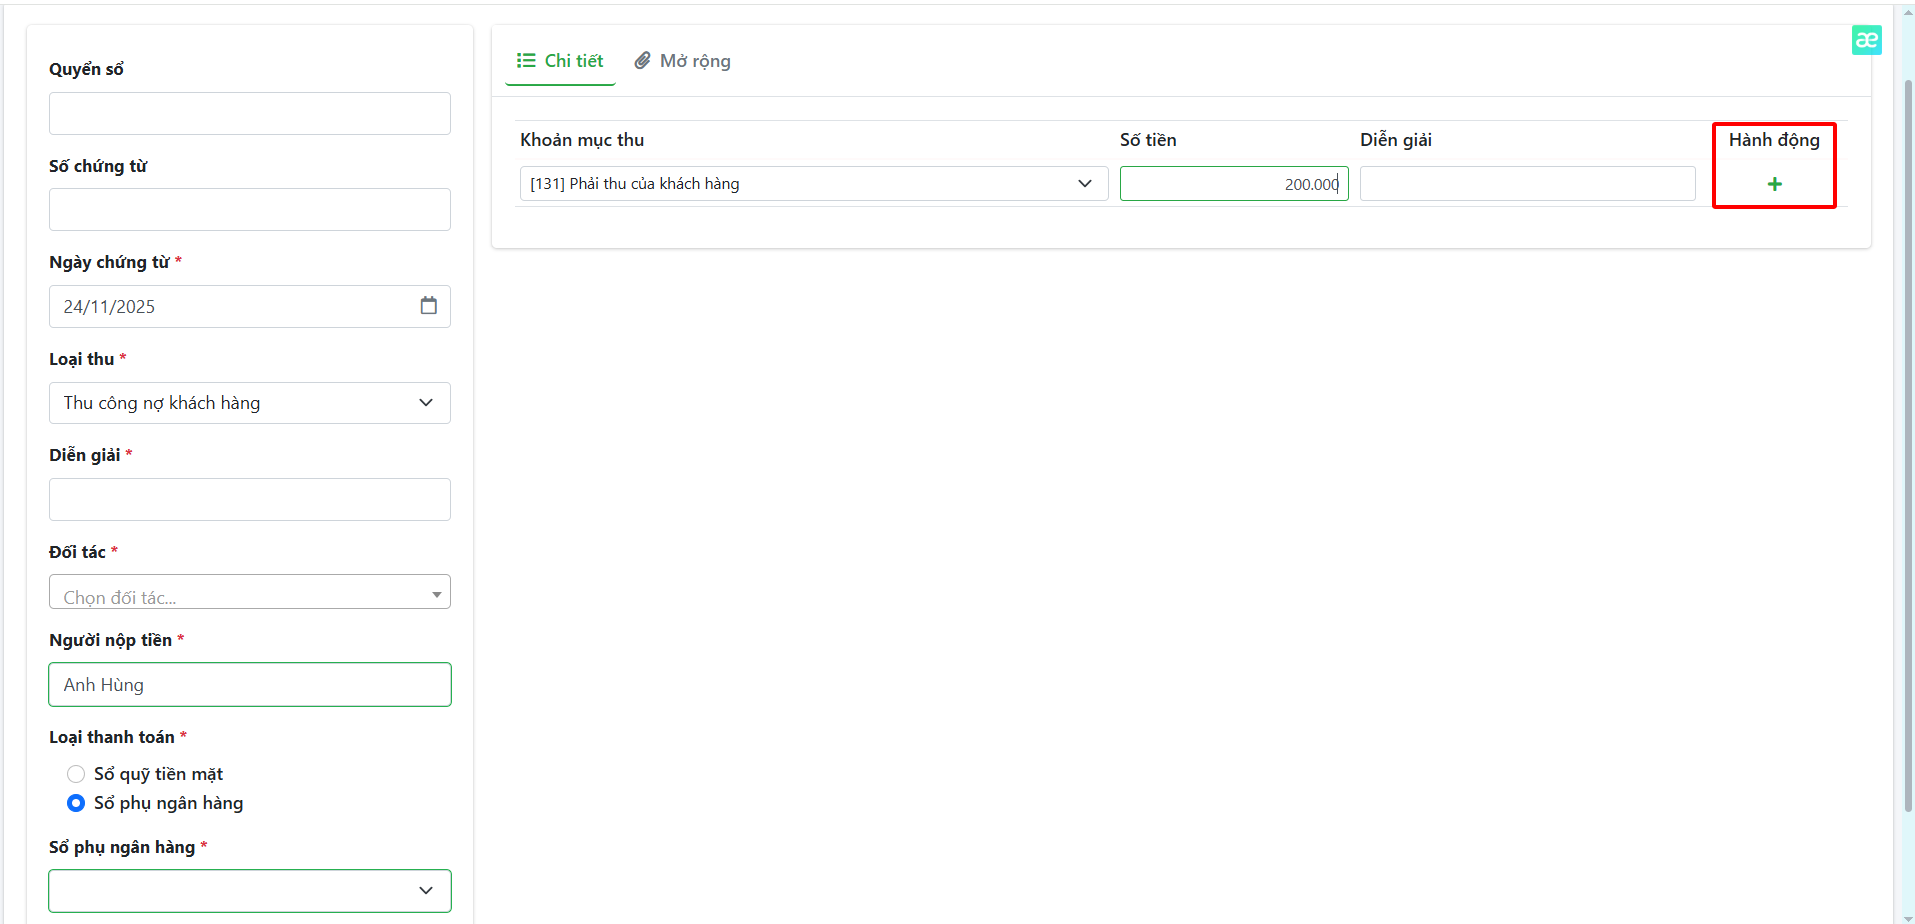
Task: Switch to the Chi tiết tab
Action: coord(561,61)
